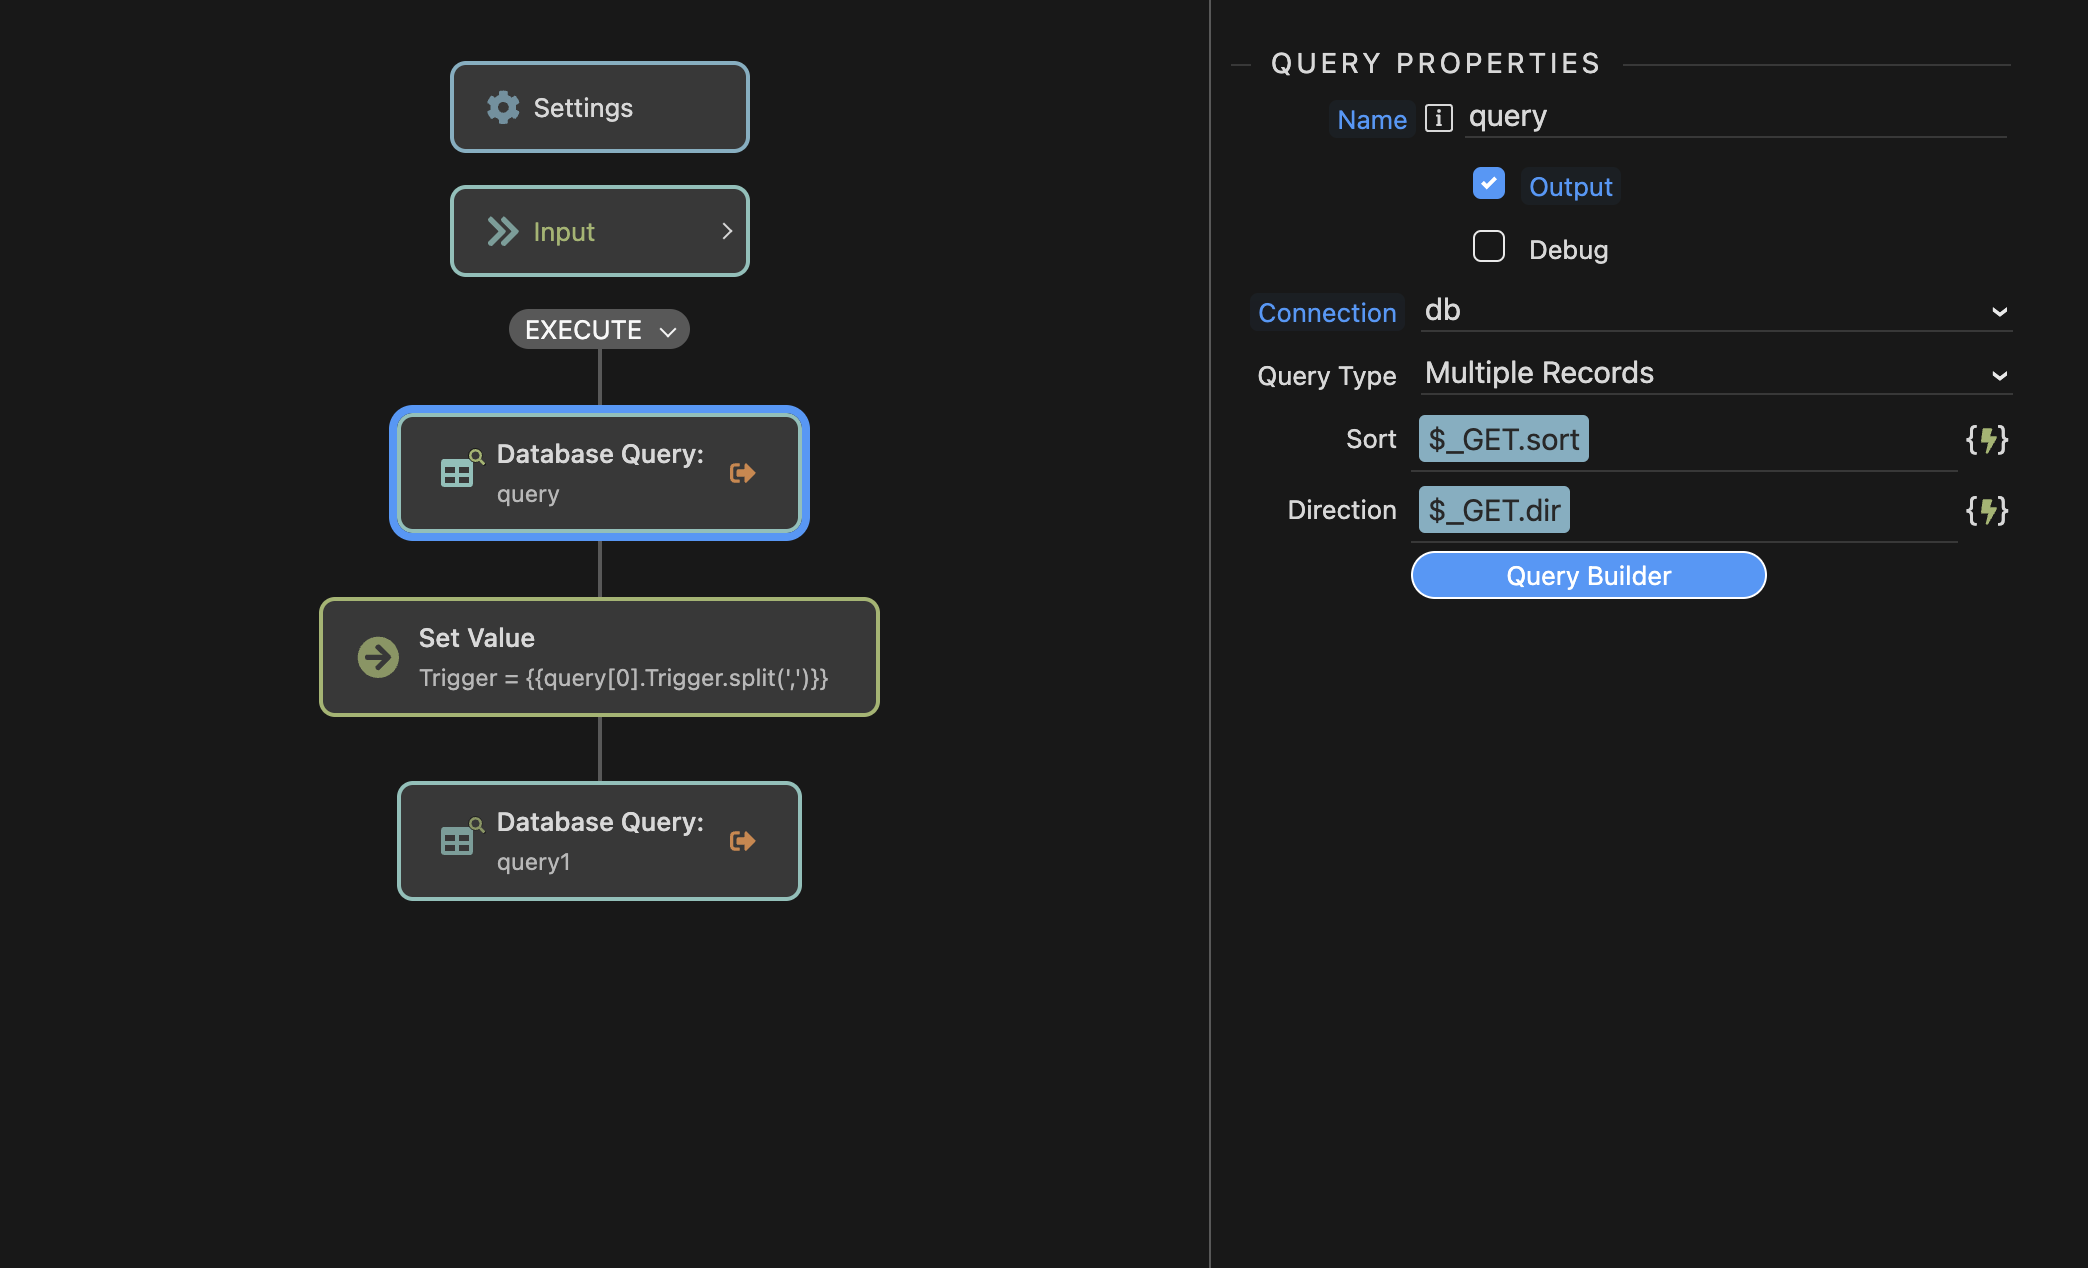Click the table icon of query1 step
This screenshot has width=2088, height=1268.
tap(461, 838)
